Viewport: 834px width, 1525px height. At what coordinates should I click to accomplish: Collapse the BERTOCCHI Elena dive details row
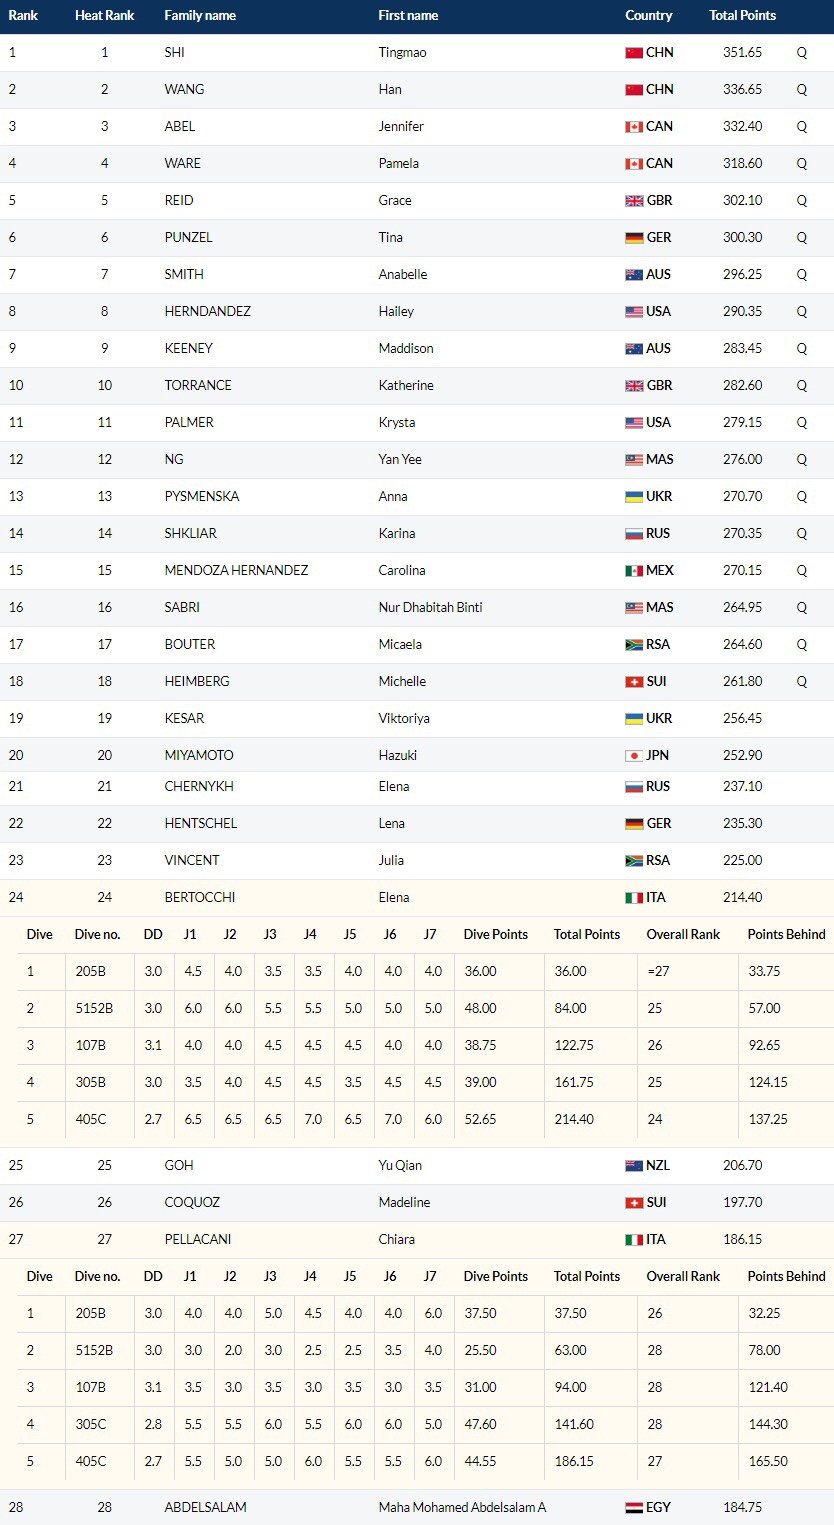tap(417, 897)
